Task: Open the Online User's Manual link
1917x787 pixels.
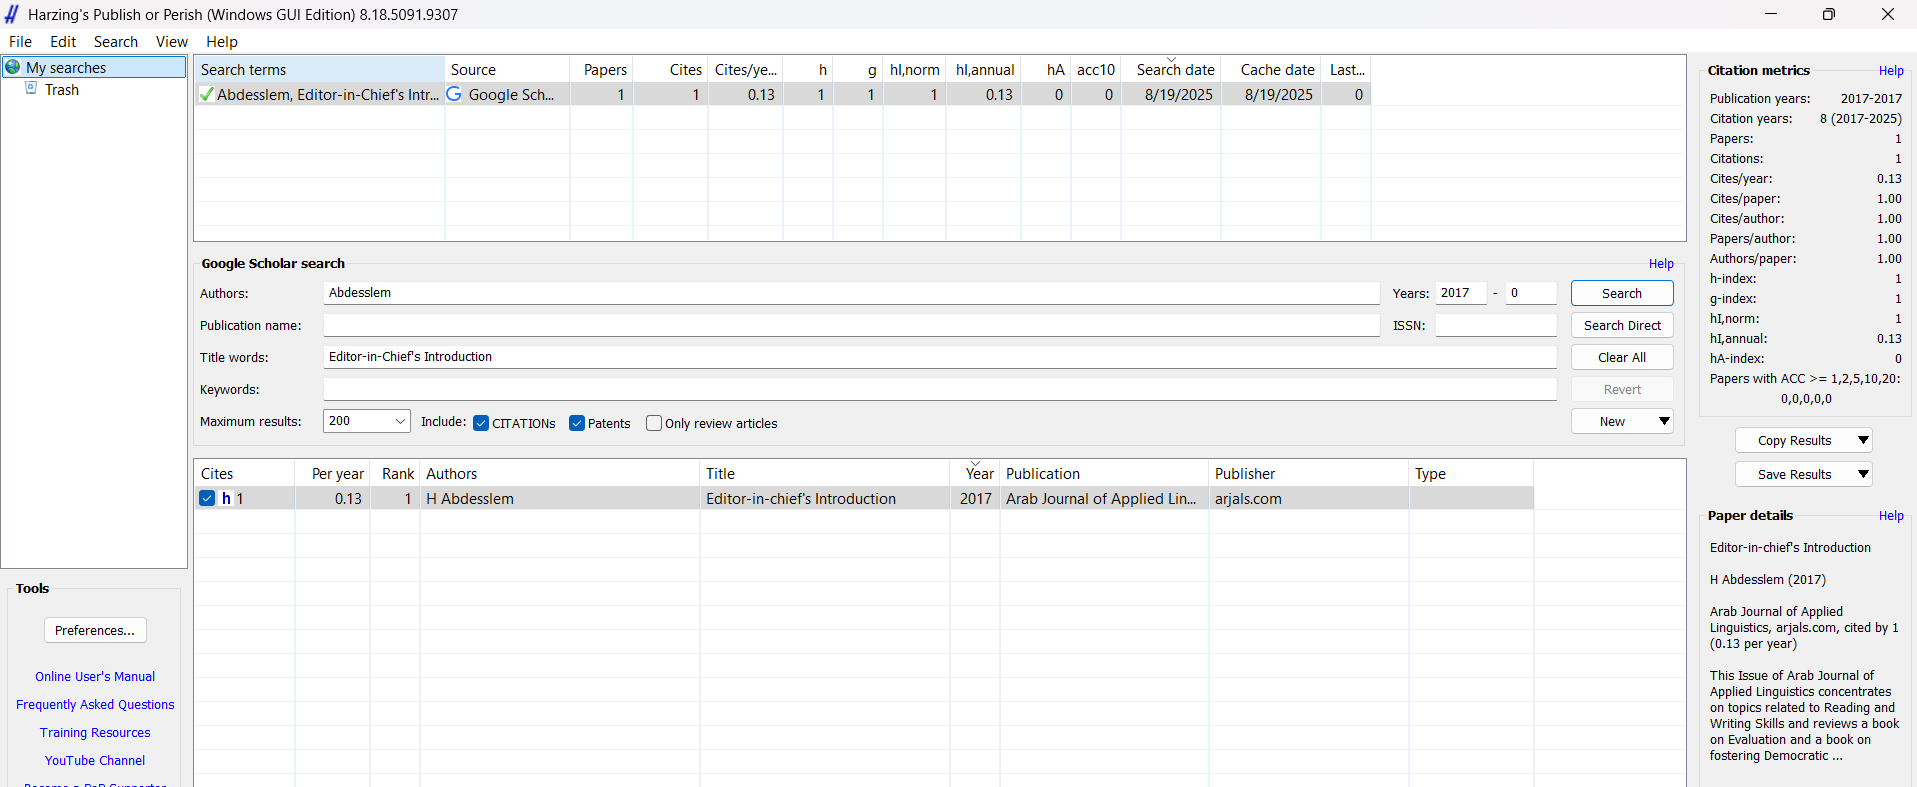Action: [x=95, y=676]
